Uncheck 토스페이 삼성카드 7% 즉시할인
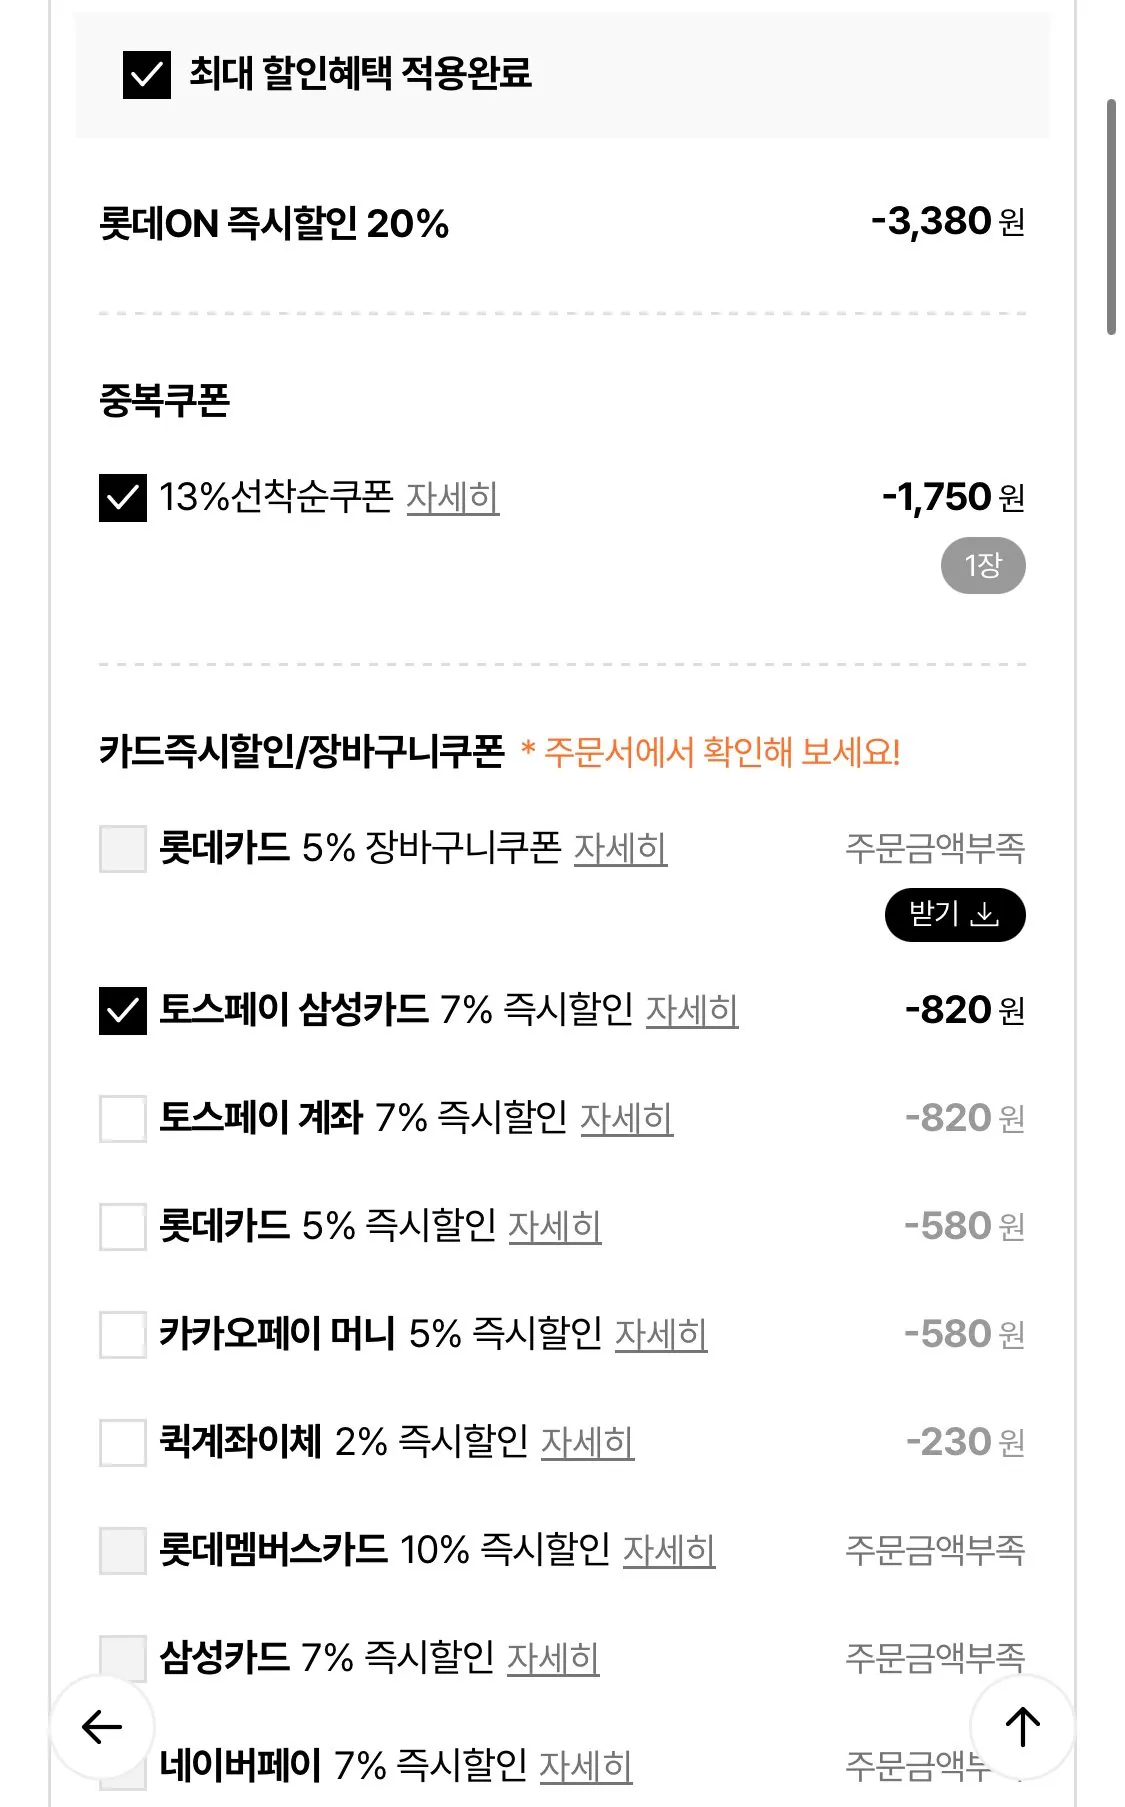 [x=123, y=1010]
